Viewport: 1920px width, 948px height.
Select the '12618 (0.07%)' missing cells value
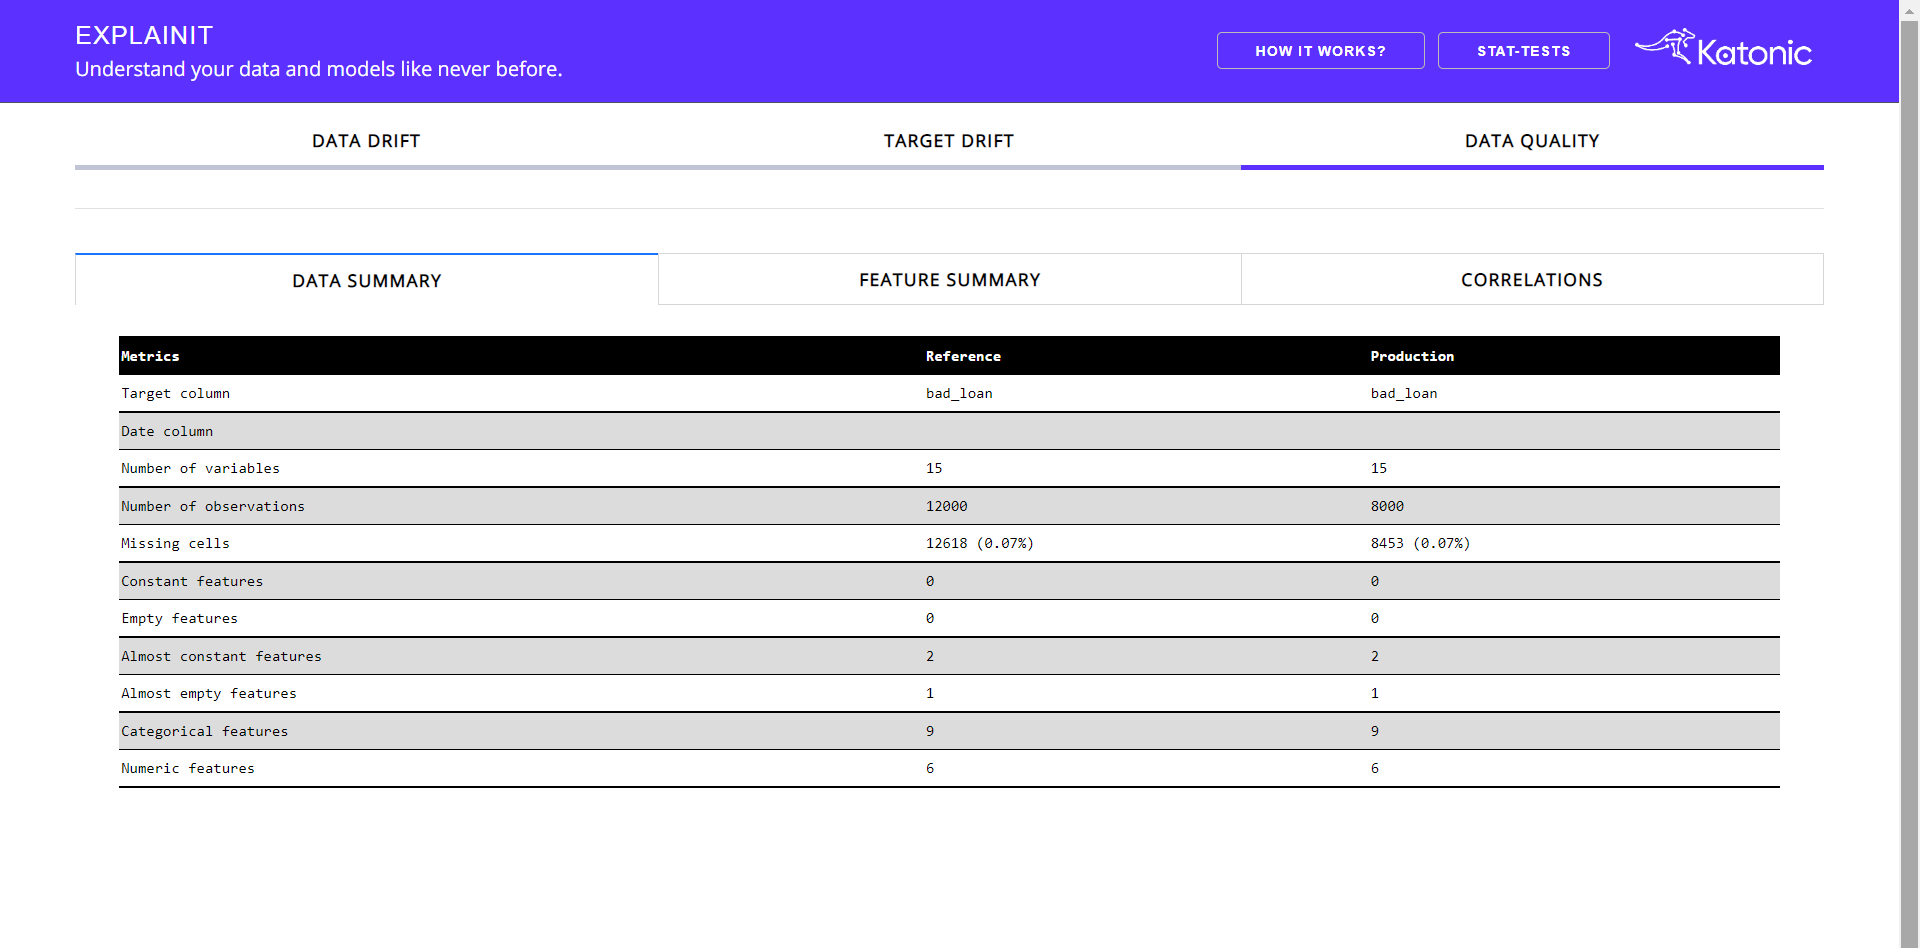tap(980, 543)
